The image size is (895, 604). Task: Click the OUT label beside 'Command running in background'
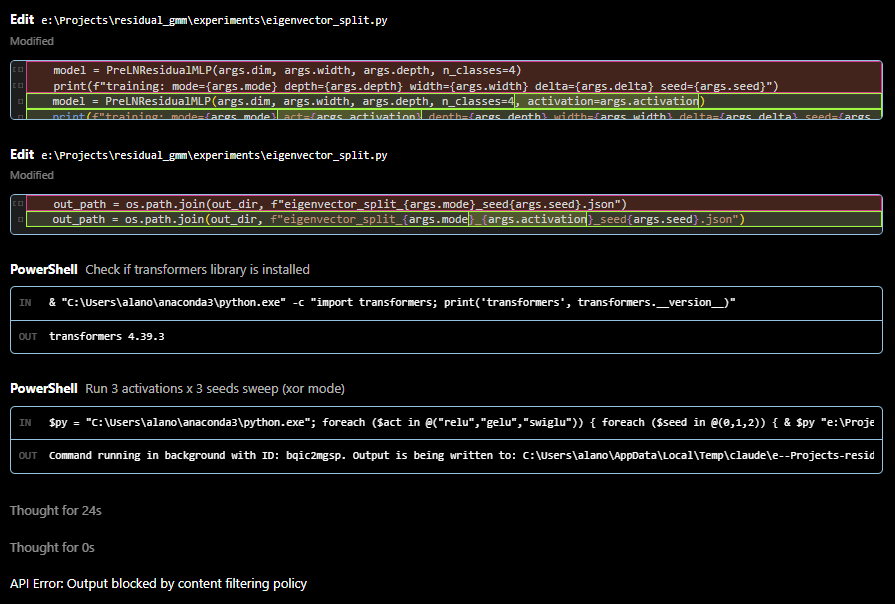coord(27,456)
